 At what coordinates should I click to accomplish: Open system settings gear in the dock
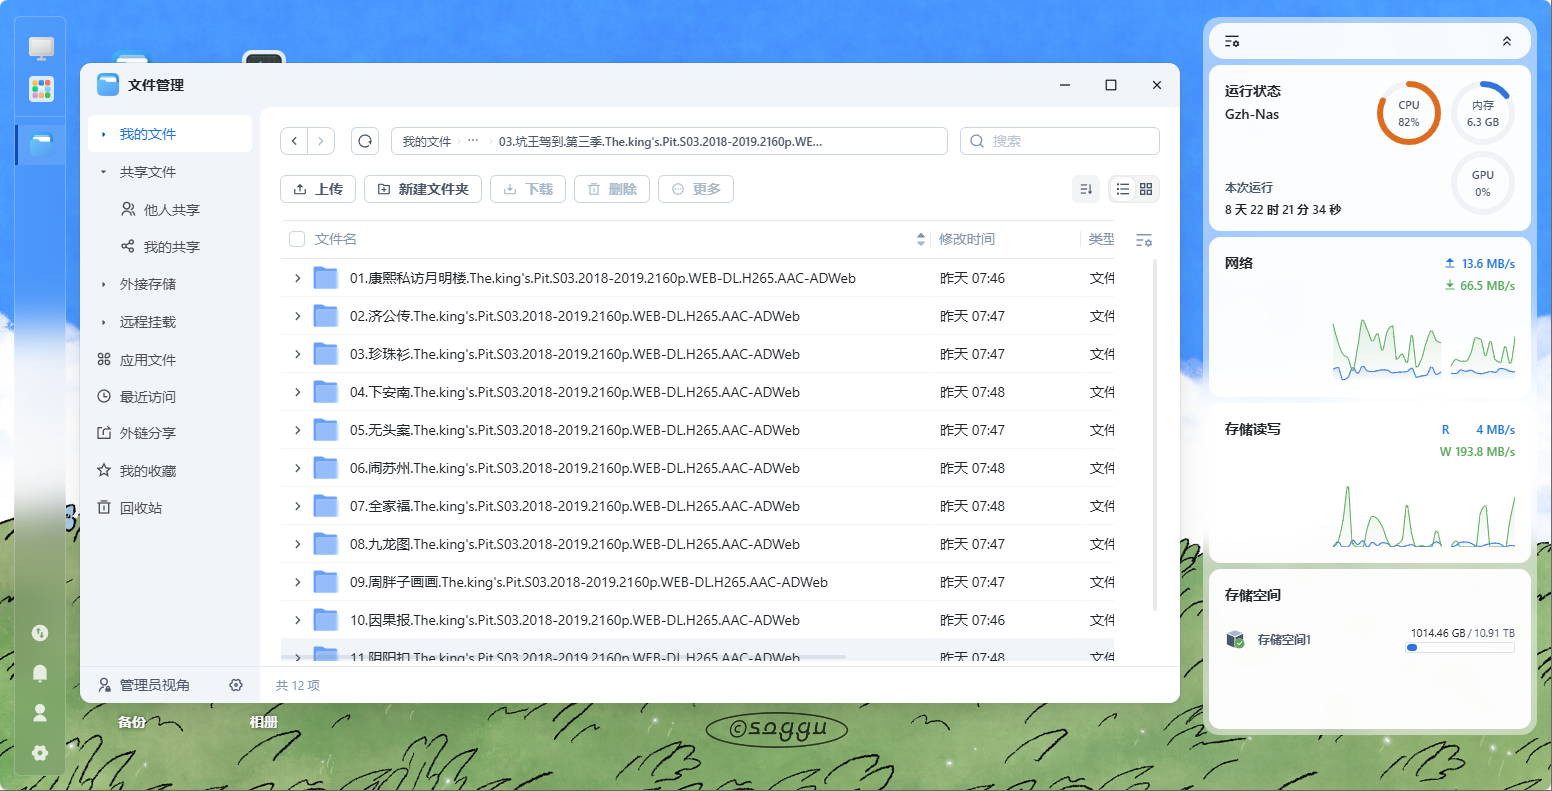(40, 753)
